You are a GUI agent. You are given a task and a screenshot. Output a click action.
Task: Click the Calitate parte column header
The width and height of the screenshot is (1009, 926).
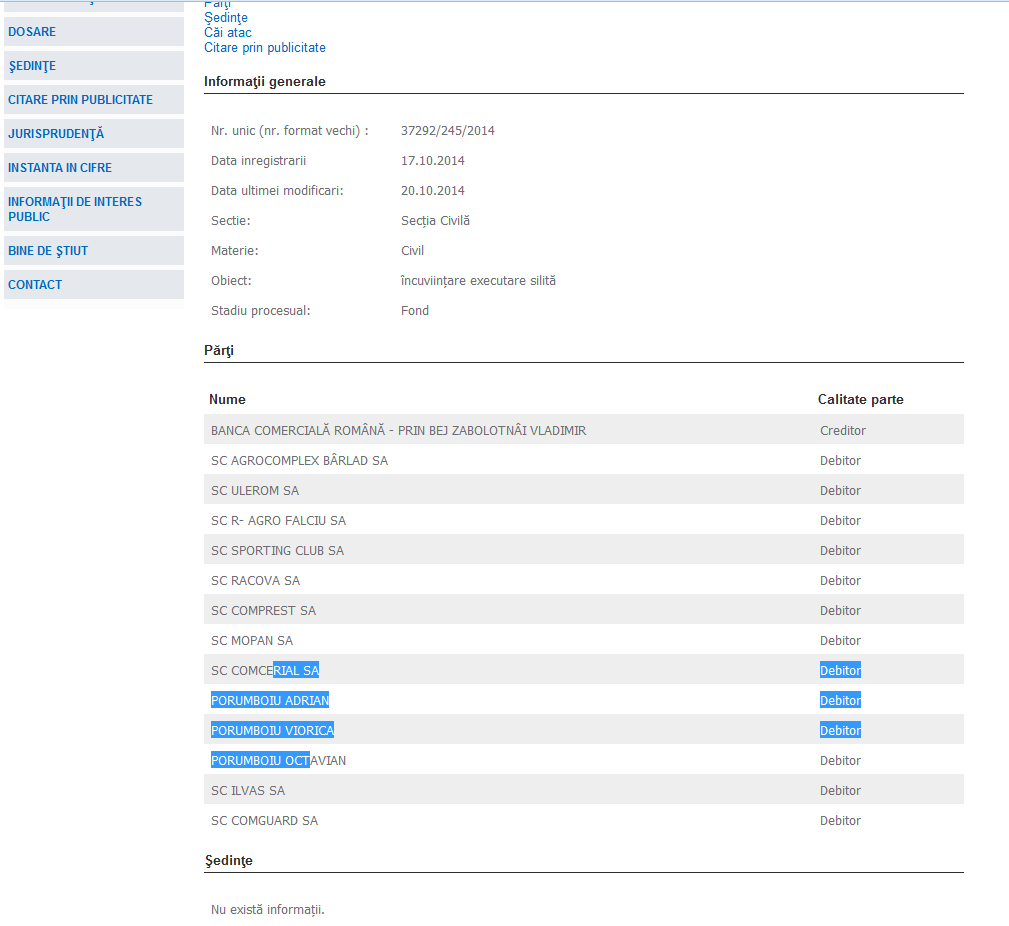[x=860, y=400]
